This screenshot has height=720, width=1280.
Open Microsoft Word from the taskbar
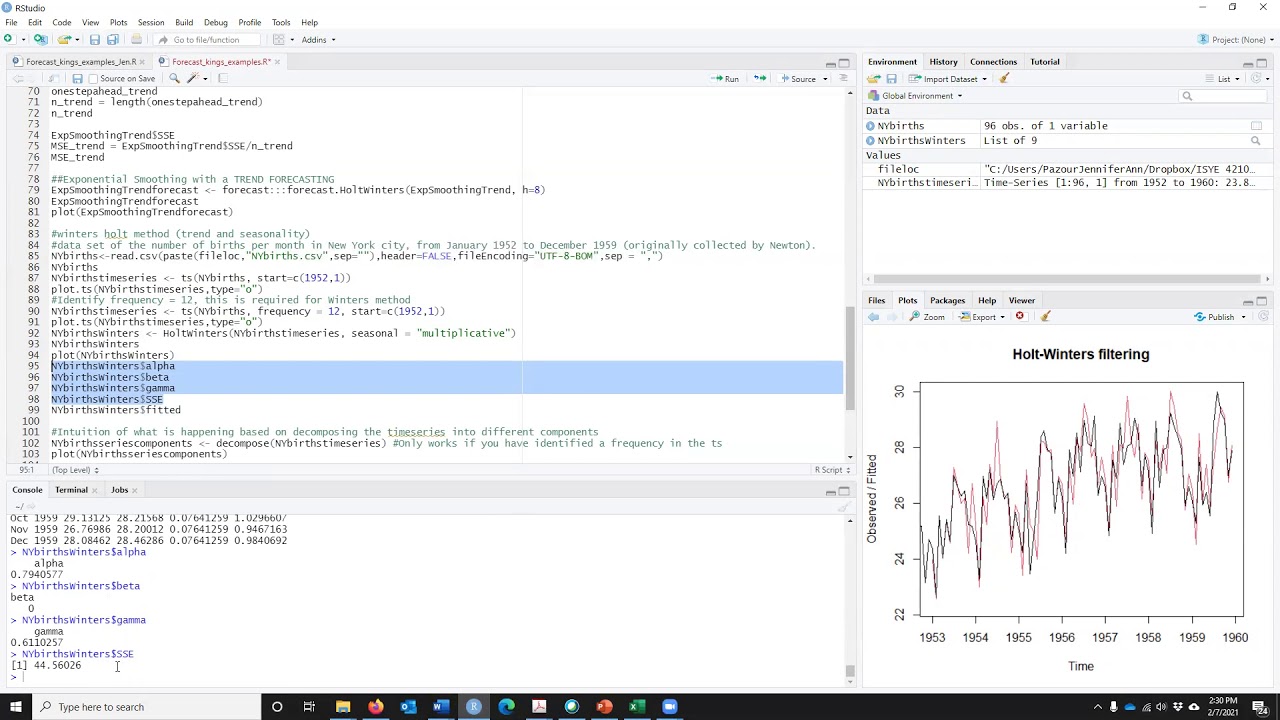coord(441,707)
